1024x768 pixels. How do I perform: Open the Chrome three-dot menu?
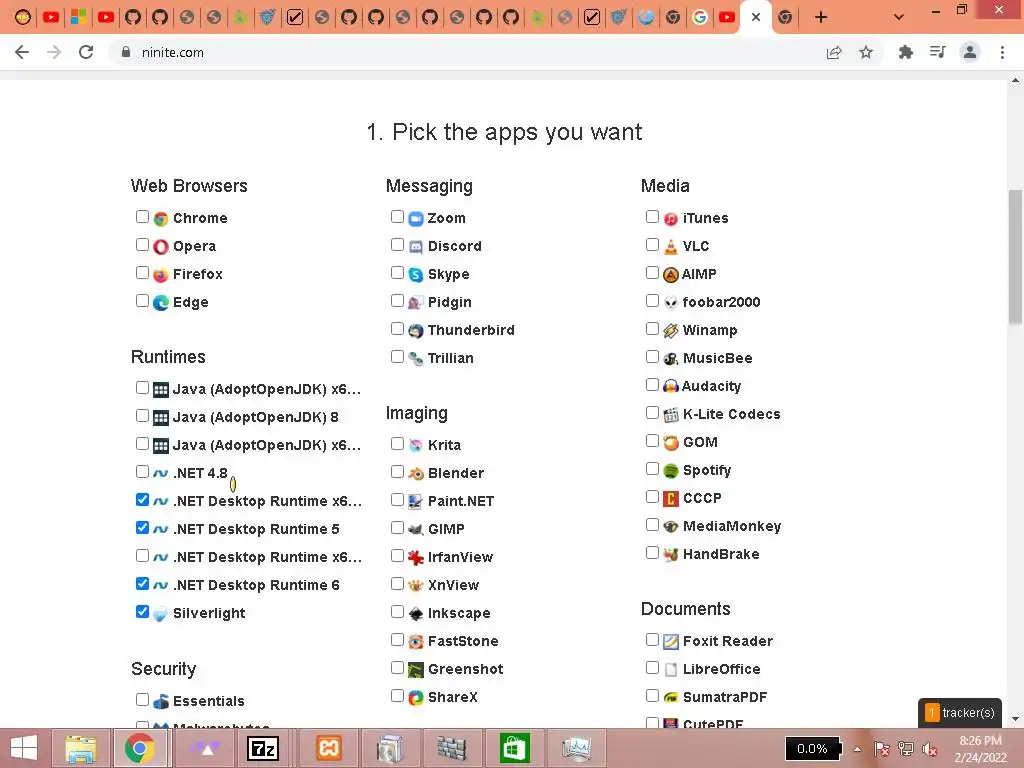tap(1002, 52)
